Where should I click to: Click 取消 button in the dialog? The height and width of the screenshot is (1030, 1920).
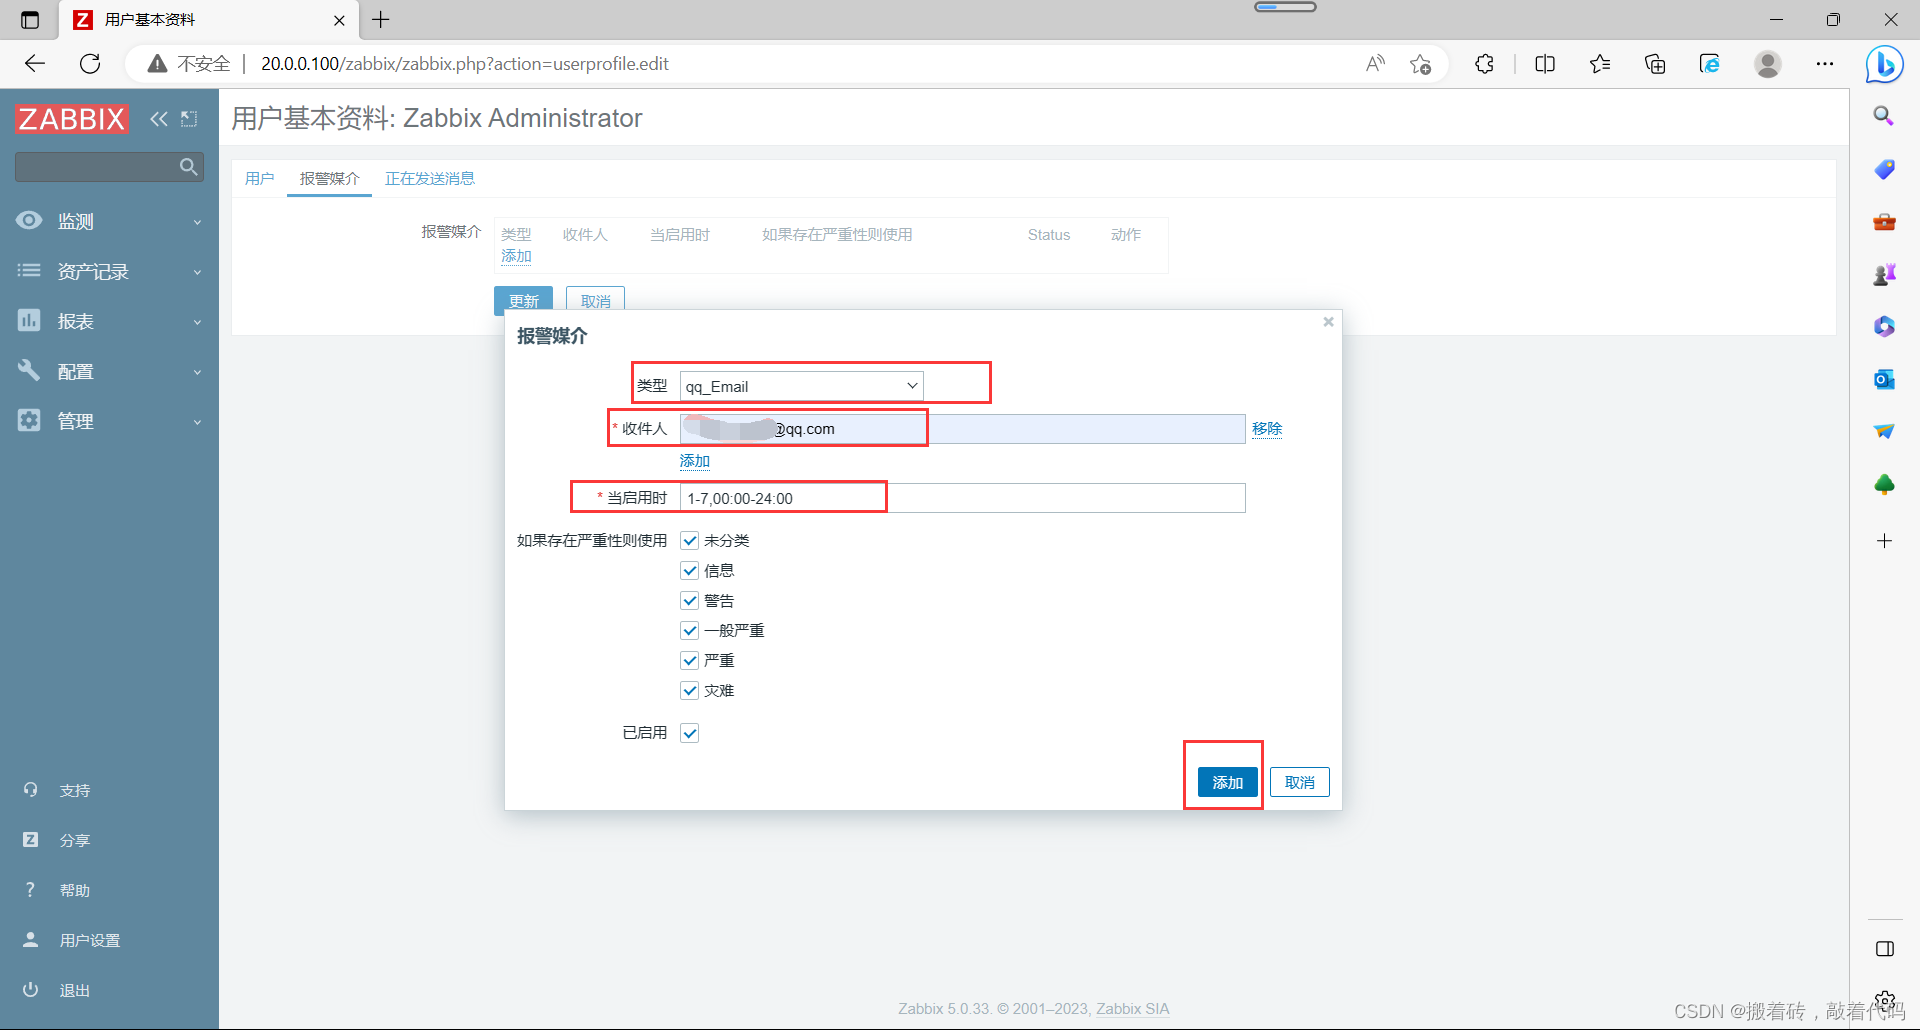pos(1299,782)
